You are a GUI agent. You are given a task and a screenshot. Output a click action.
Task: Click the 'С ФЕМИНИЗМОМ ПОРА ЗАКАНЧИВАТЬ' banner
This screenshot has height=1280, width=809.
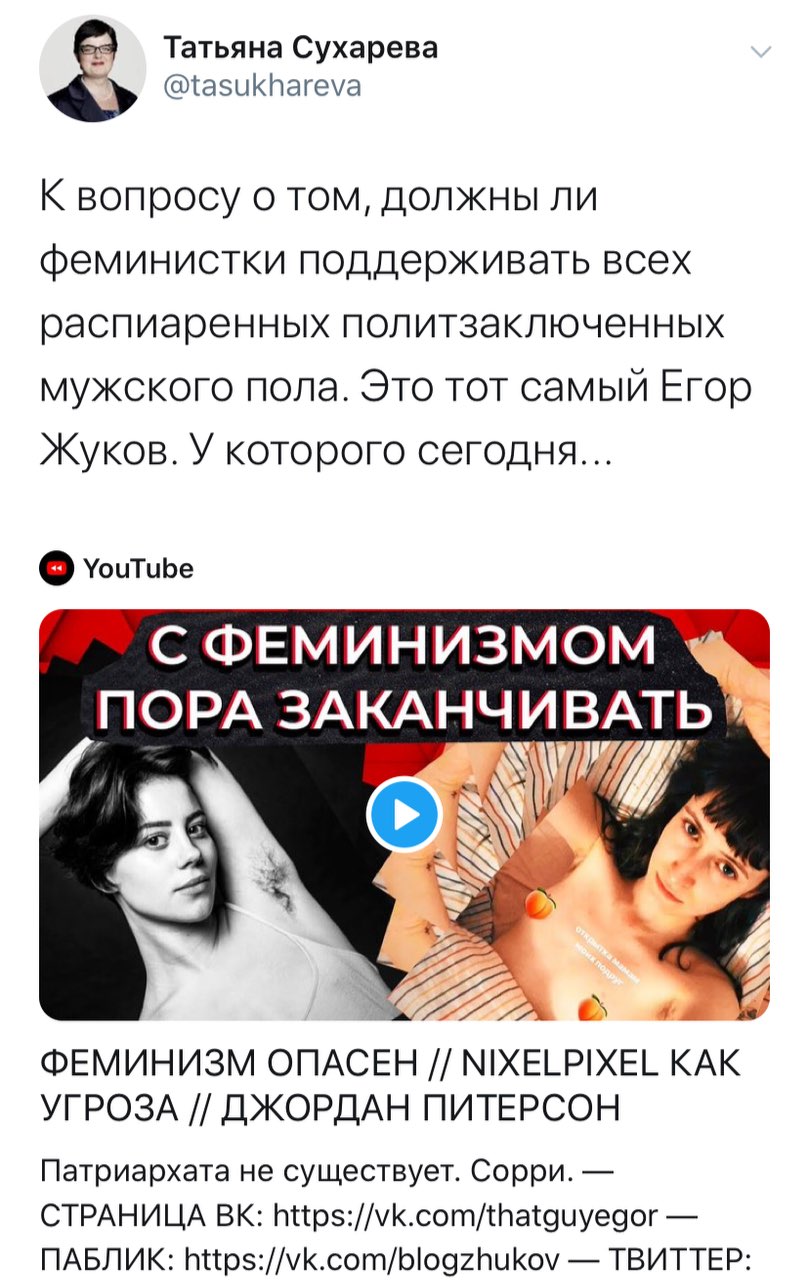pyautogui.click(x=404, y=679)
